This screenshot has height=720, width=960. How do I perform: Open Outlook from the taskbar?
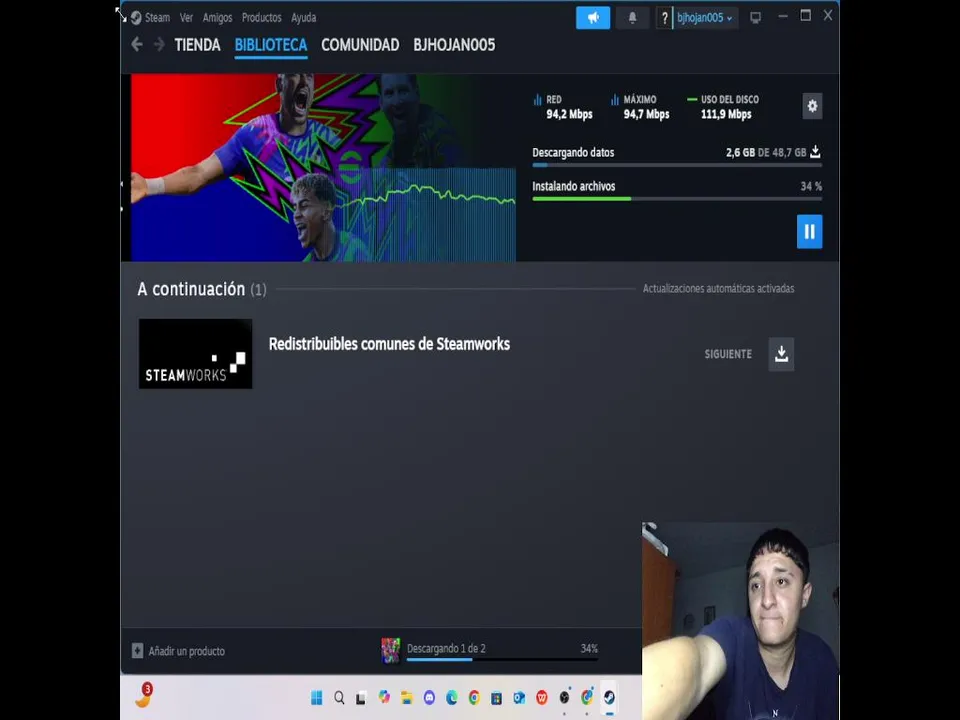tap(519, 697)
